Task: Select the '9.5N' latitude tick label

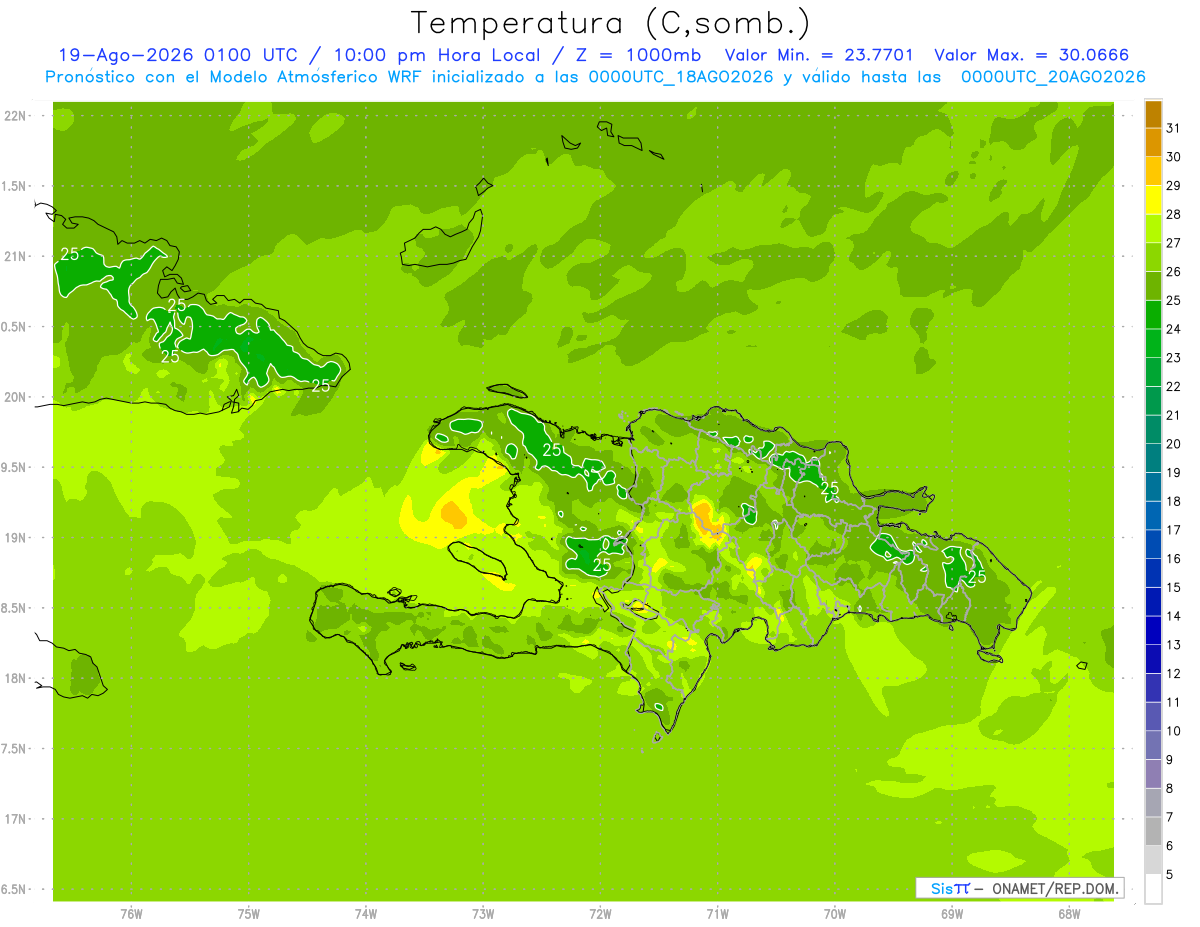Action: pyautogui.click(x=15, y=468)
